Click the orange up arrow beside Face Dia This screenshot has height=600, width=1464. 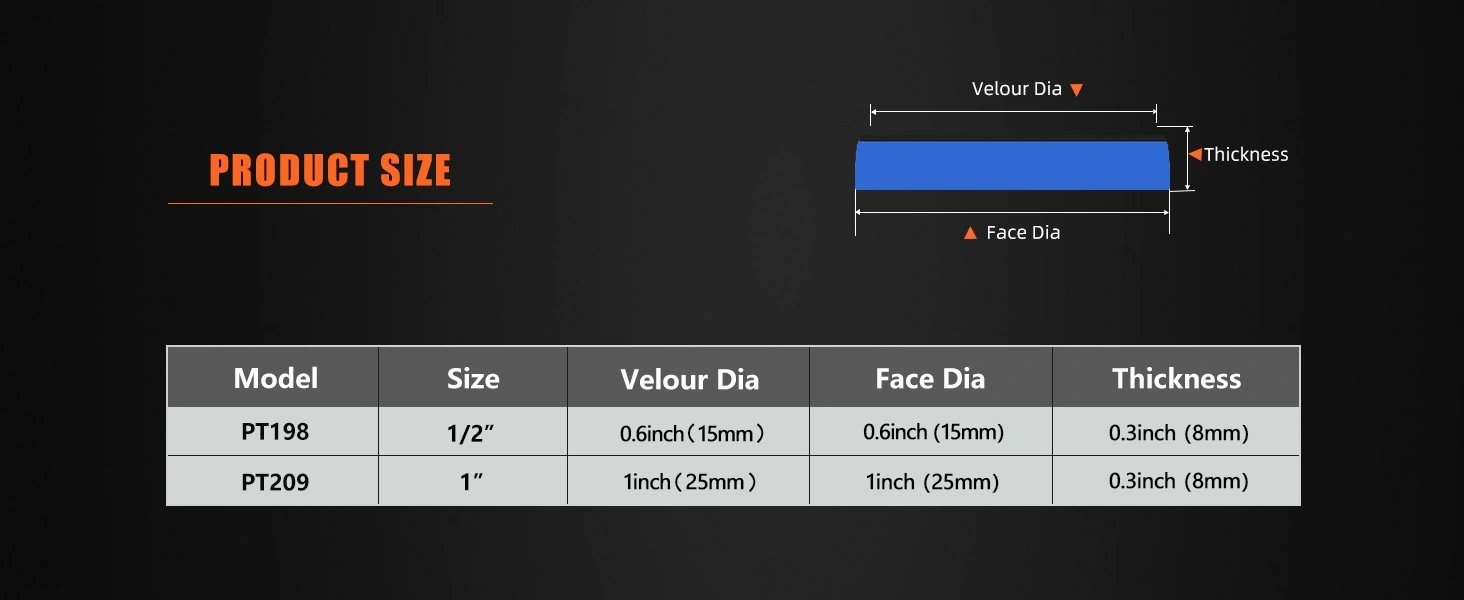click(x=969, y=233)
